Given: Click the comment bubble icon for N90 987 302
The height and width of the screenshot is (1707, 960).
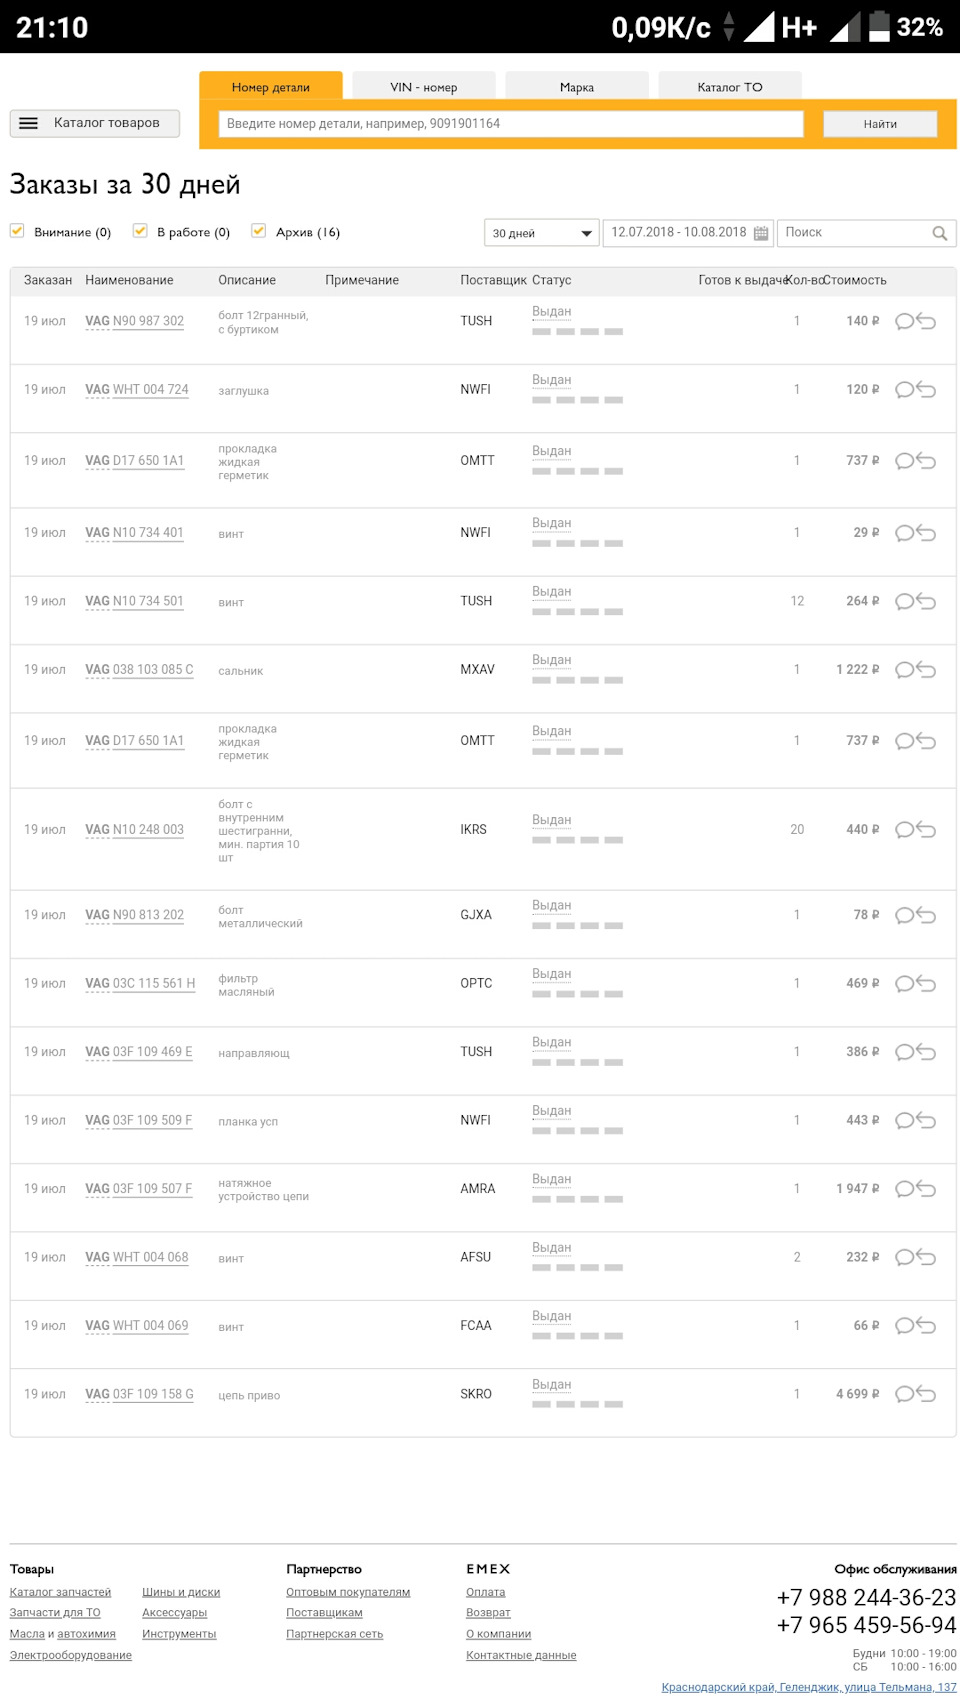Looking at the screenshot, I should 904,321.
